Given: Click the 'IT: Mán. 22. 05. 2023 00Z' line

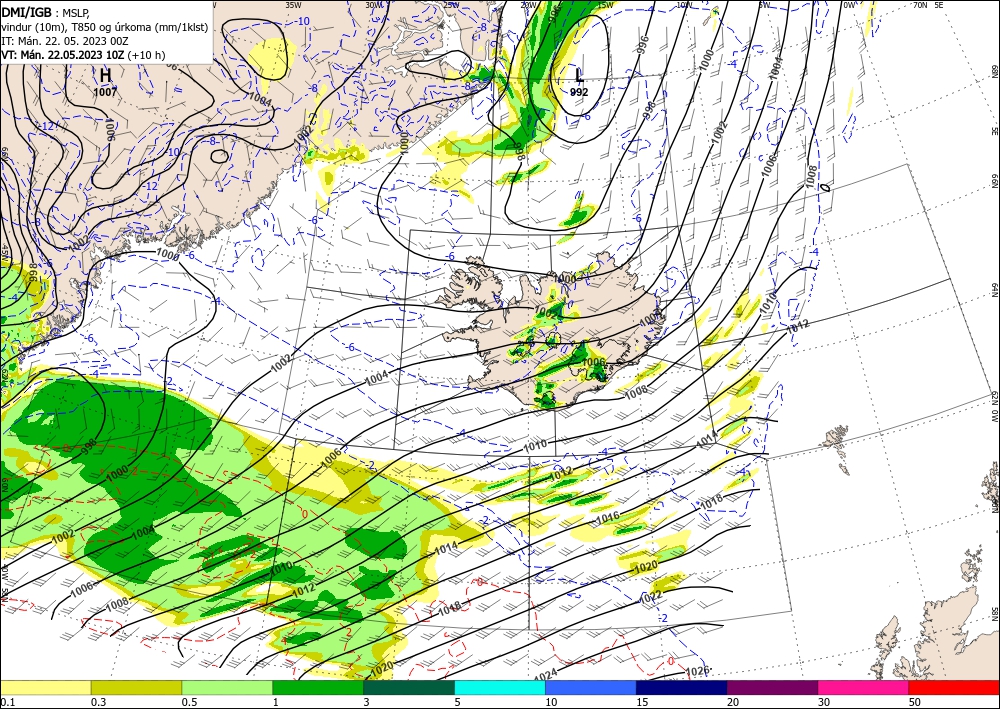Looking at the screenshot, I should 65,41.
